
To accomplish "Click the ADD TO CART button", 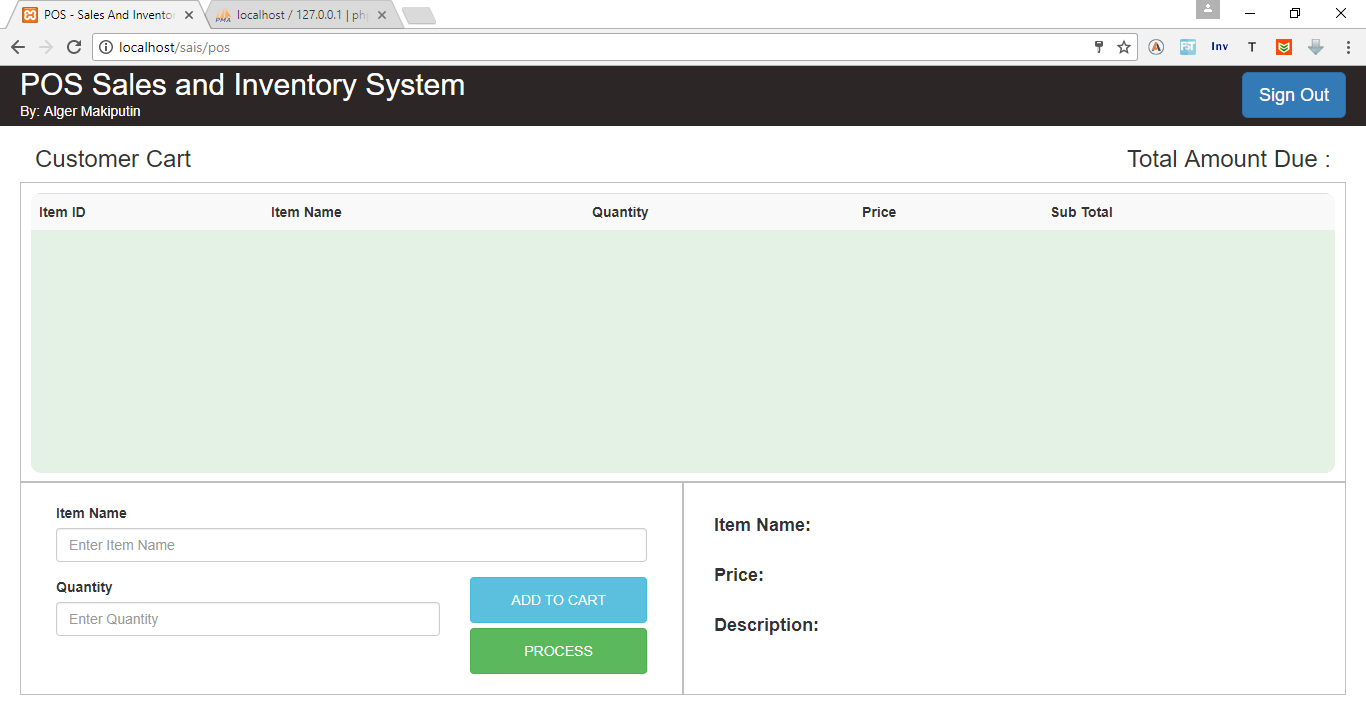I will point(558,600).
